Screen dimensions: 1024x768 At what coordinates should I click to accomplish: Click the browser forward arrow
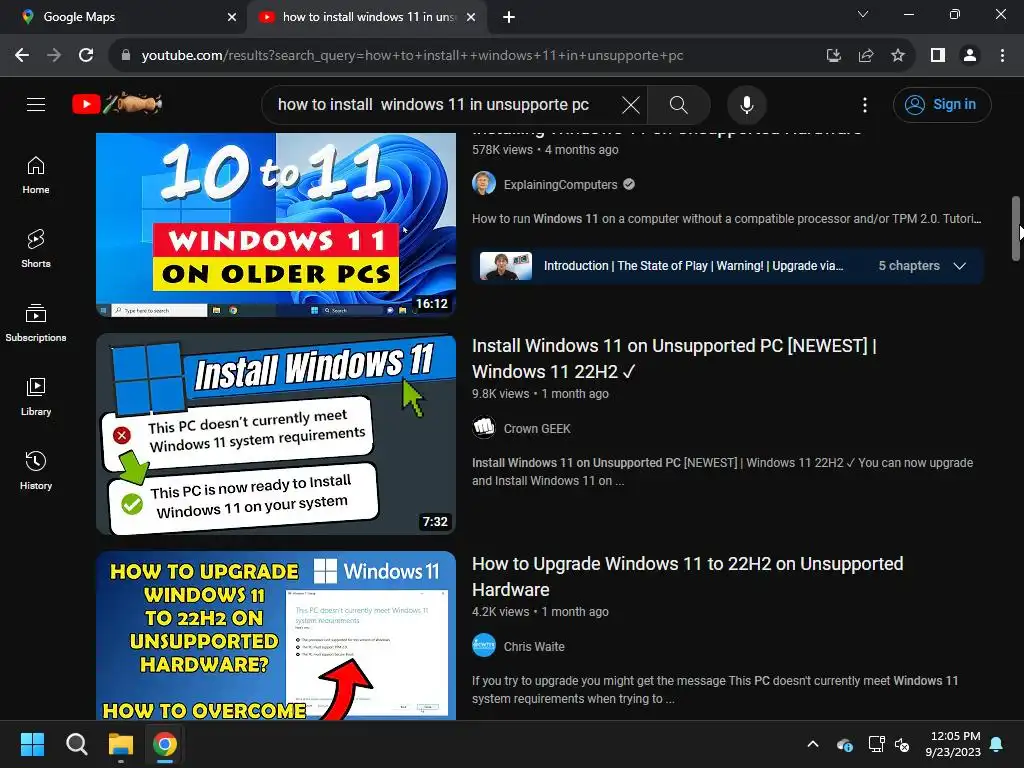click(54, 56)
